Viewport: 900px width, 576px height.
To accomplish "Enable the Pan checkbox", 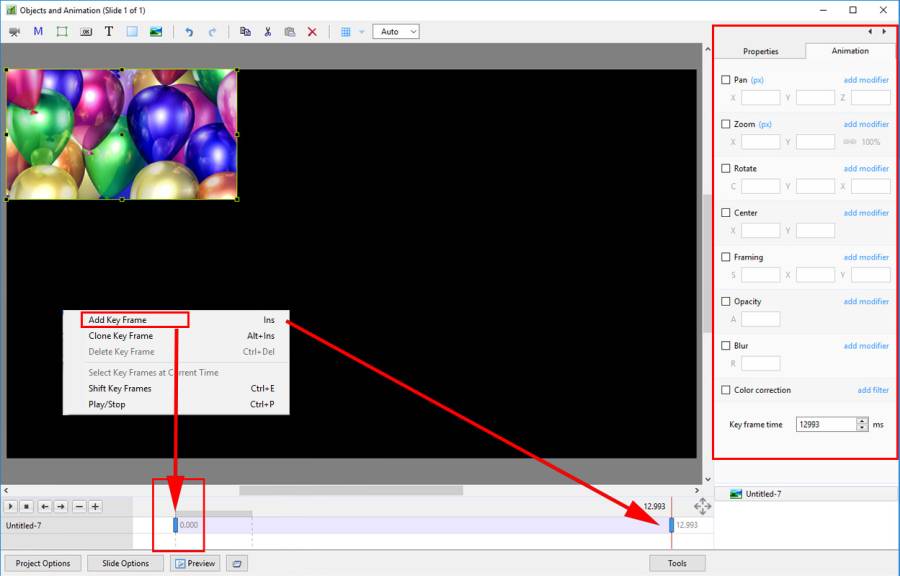I will coord(726,80).
